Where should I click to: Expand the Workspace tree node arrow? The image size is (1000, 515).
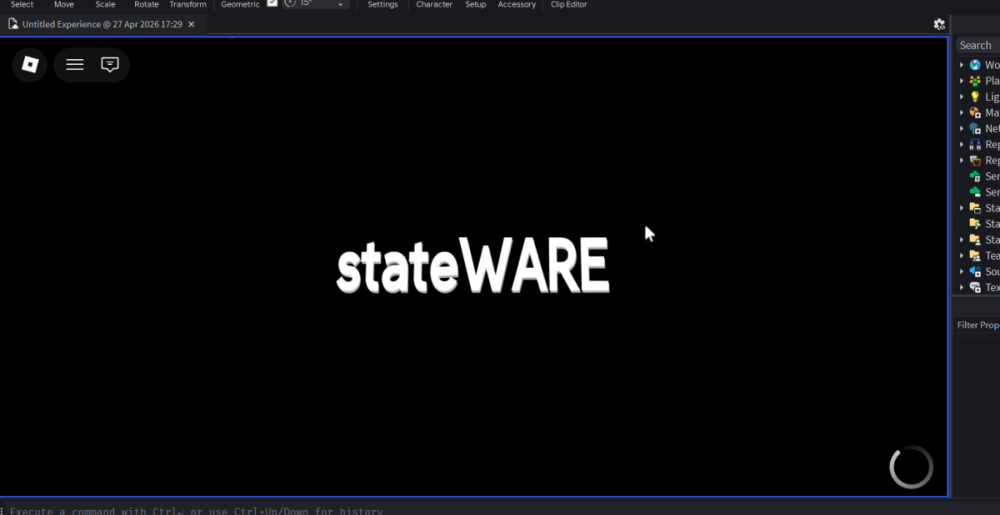point(962,65)
